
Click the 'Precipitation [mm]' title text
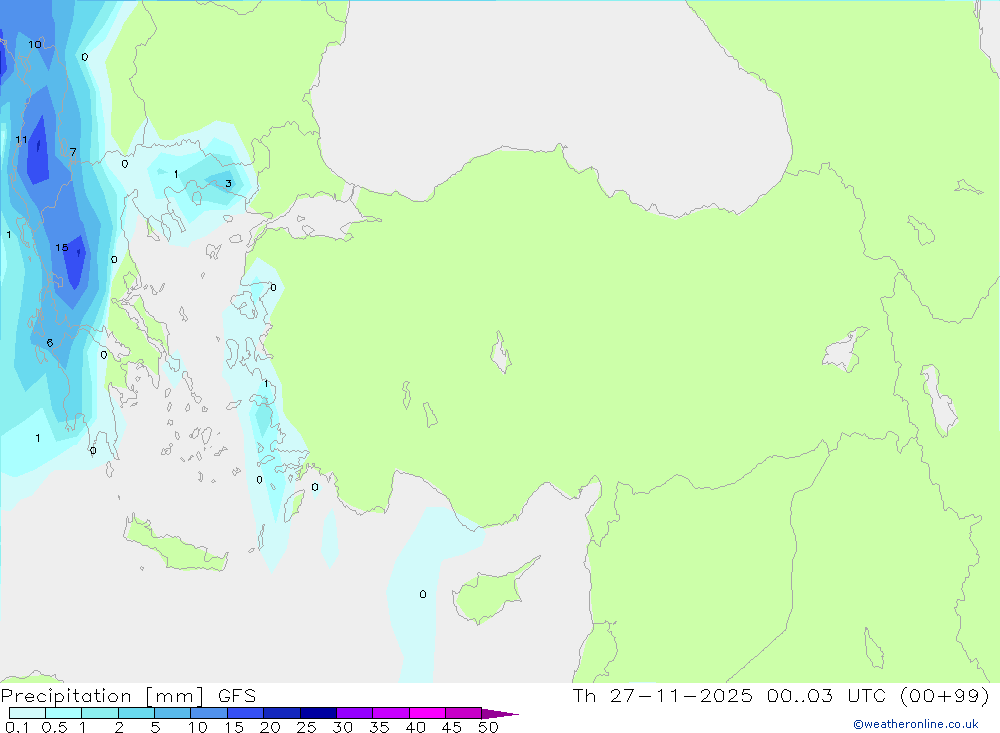[x=103, y=696]
